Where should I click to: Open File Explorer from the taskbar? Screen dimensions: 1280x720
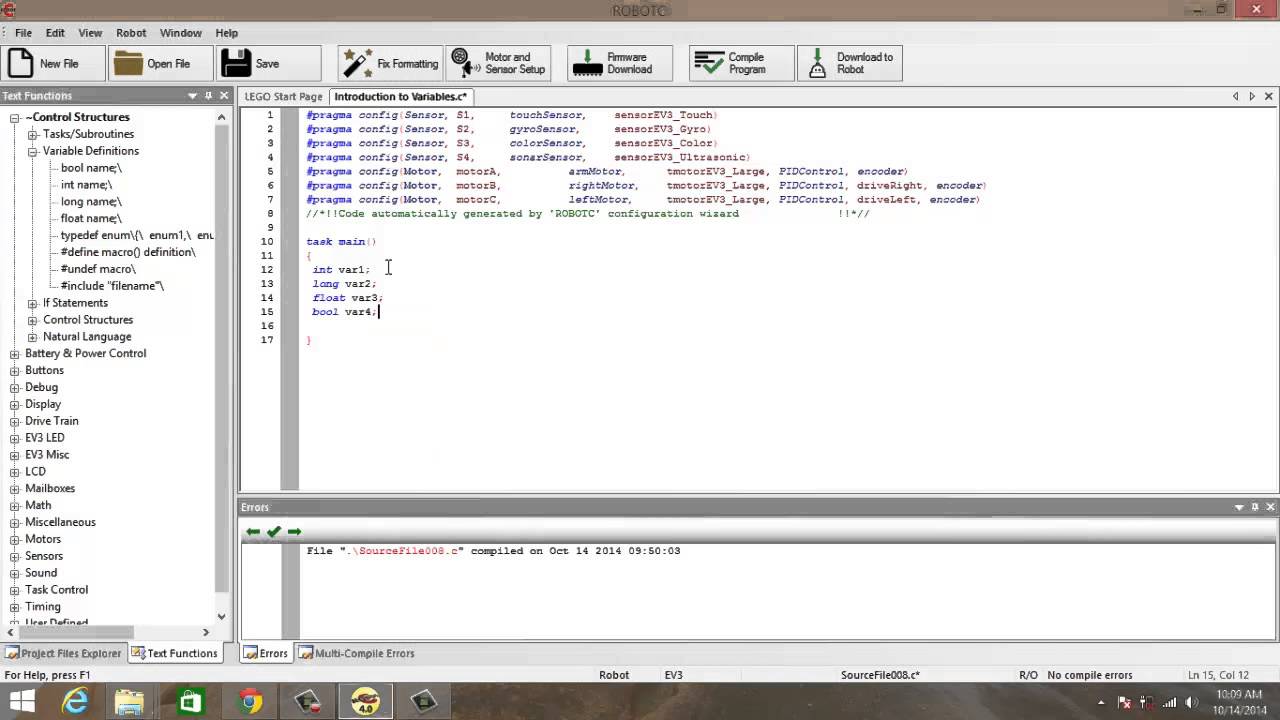(130, 702)
